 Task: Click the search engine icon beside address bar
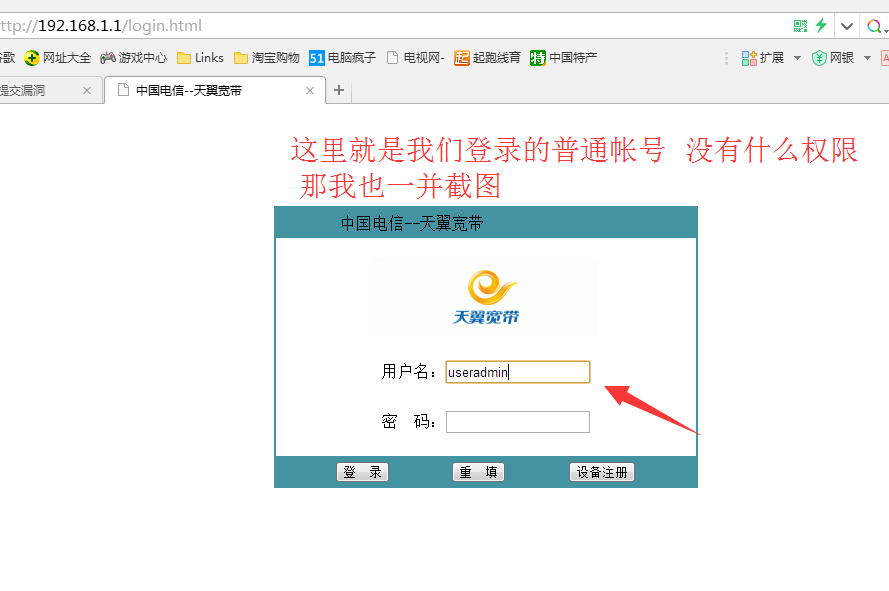[x=874, y=26]
